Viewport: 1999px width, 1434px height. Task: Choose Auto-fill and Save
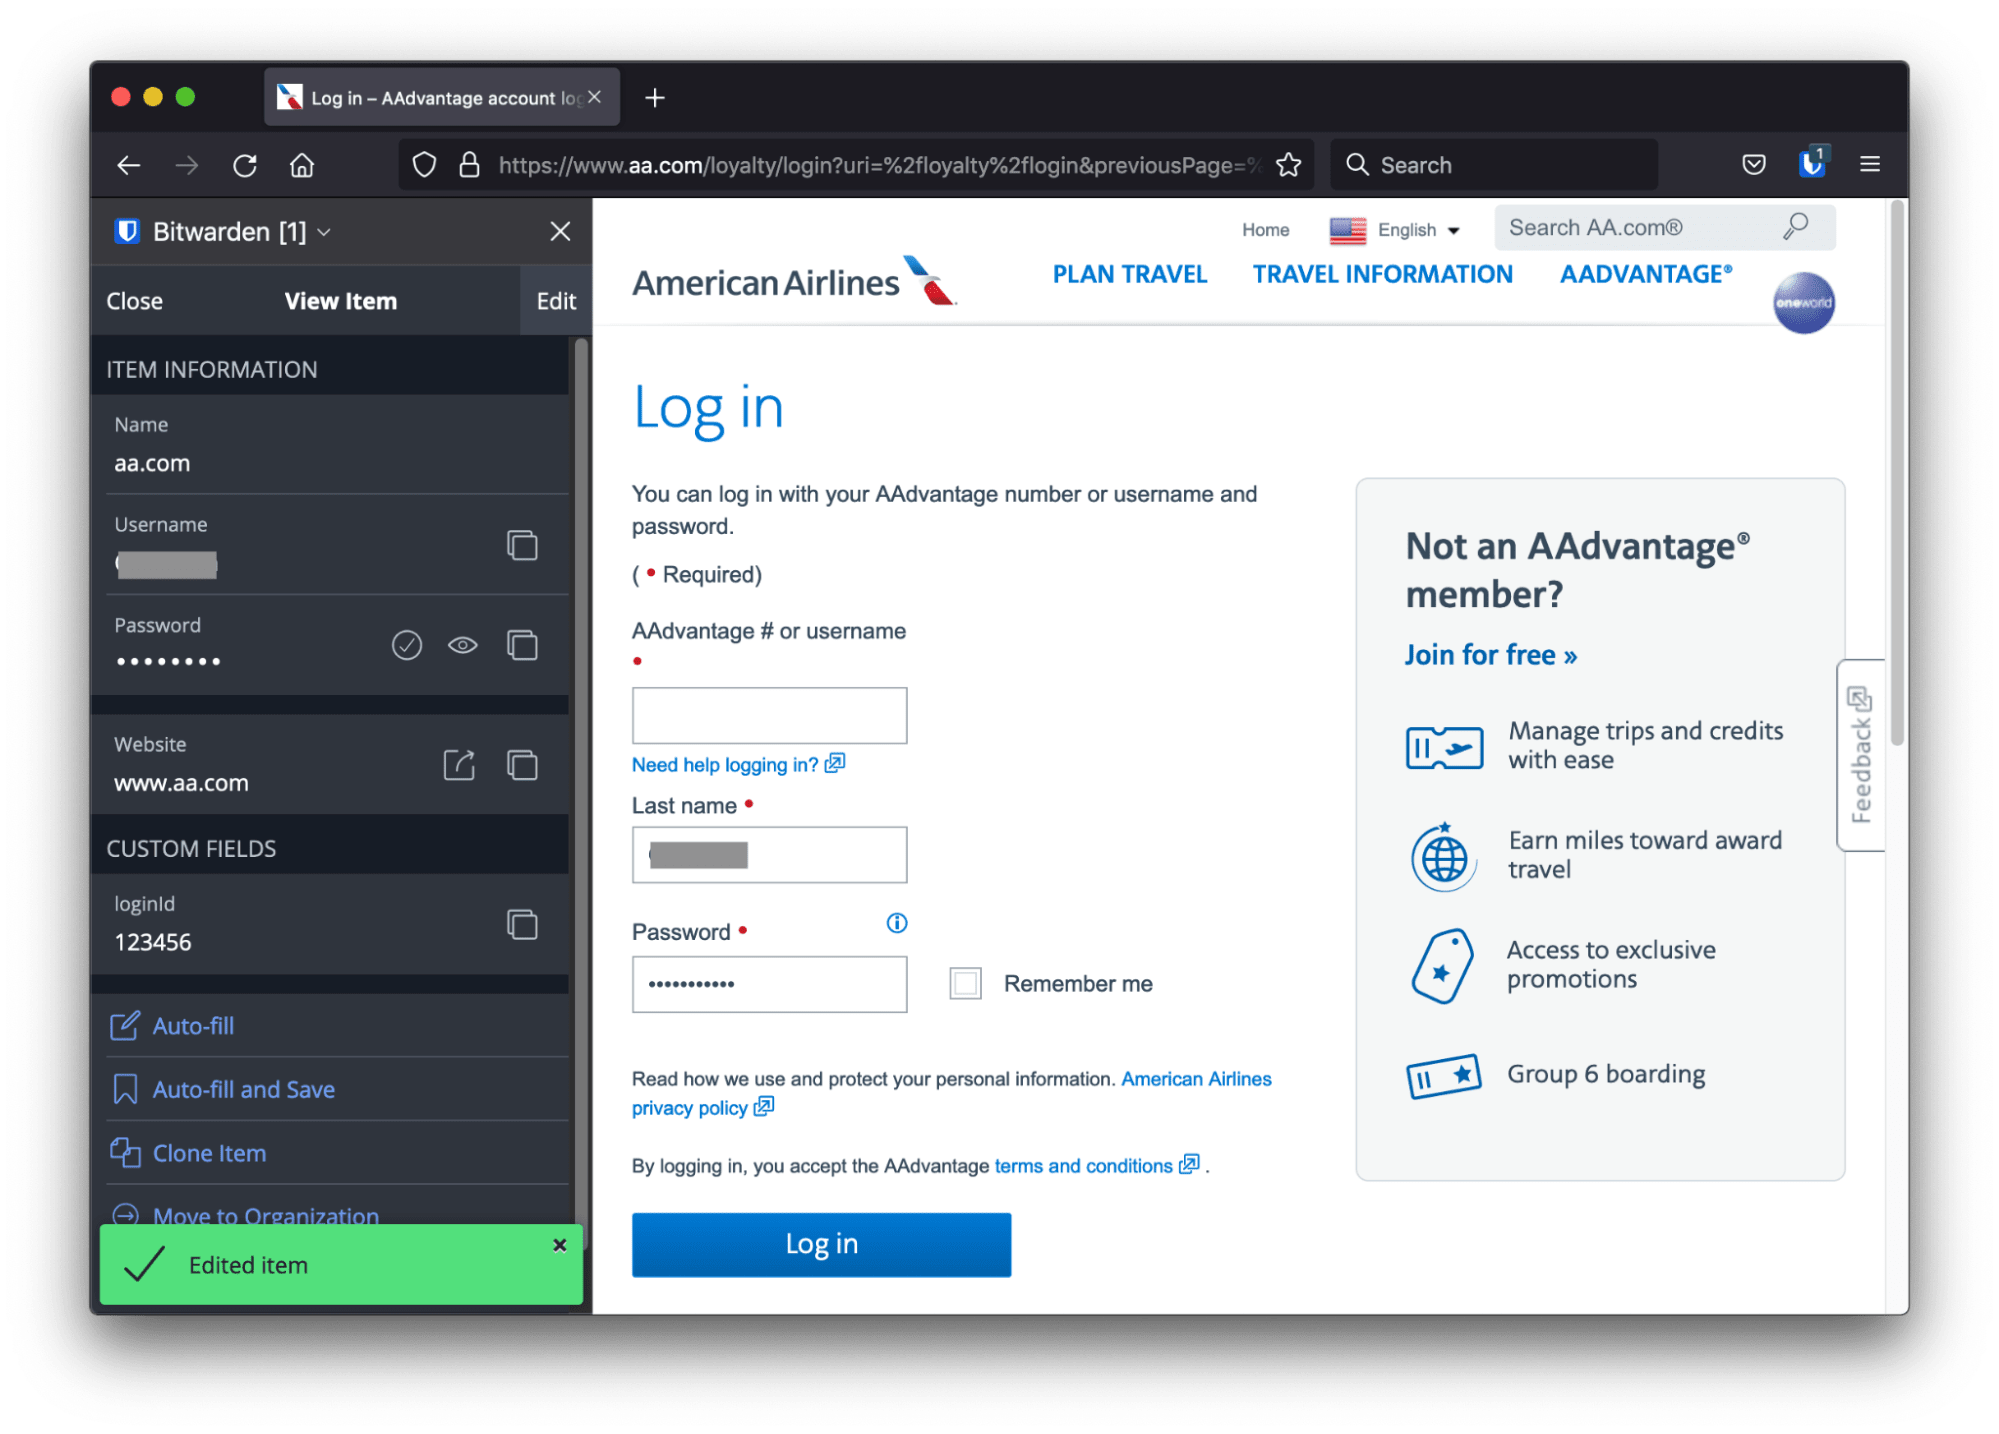pyautogui.click(x=243, y=1089)
